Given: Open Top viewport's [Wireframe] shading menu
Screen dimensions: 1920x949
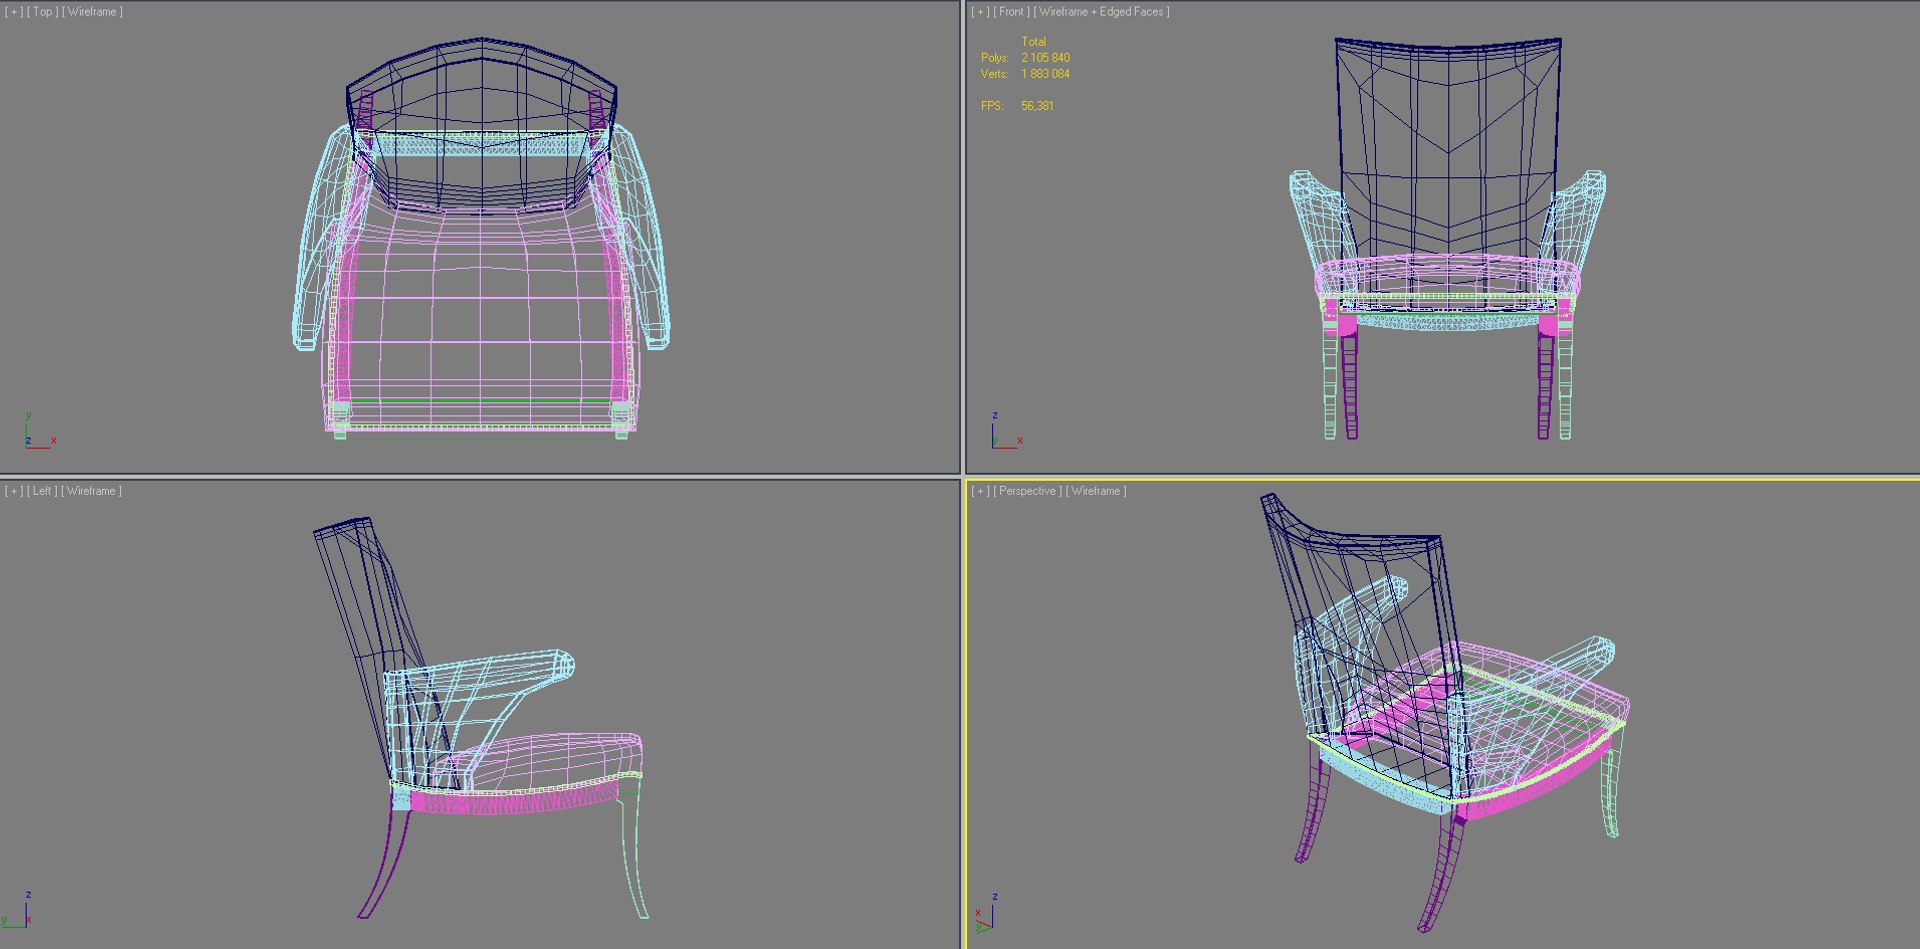Looking at the screenshot, I should [93, 12].
